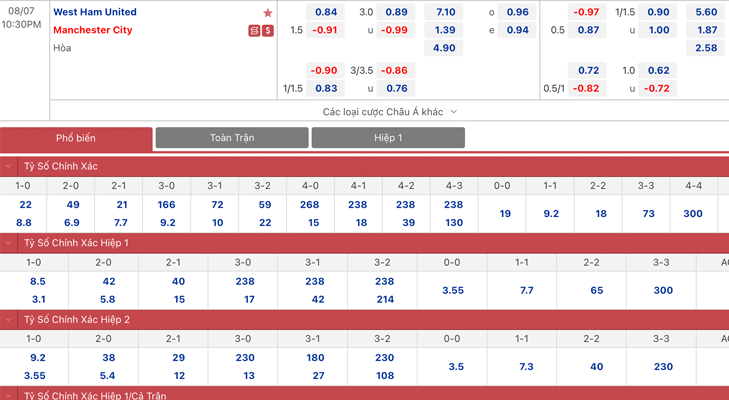
Task: Select first-half alternate handicap odds 0.72
Action: point(587,70)
